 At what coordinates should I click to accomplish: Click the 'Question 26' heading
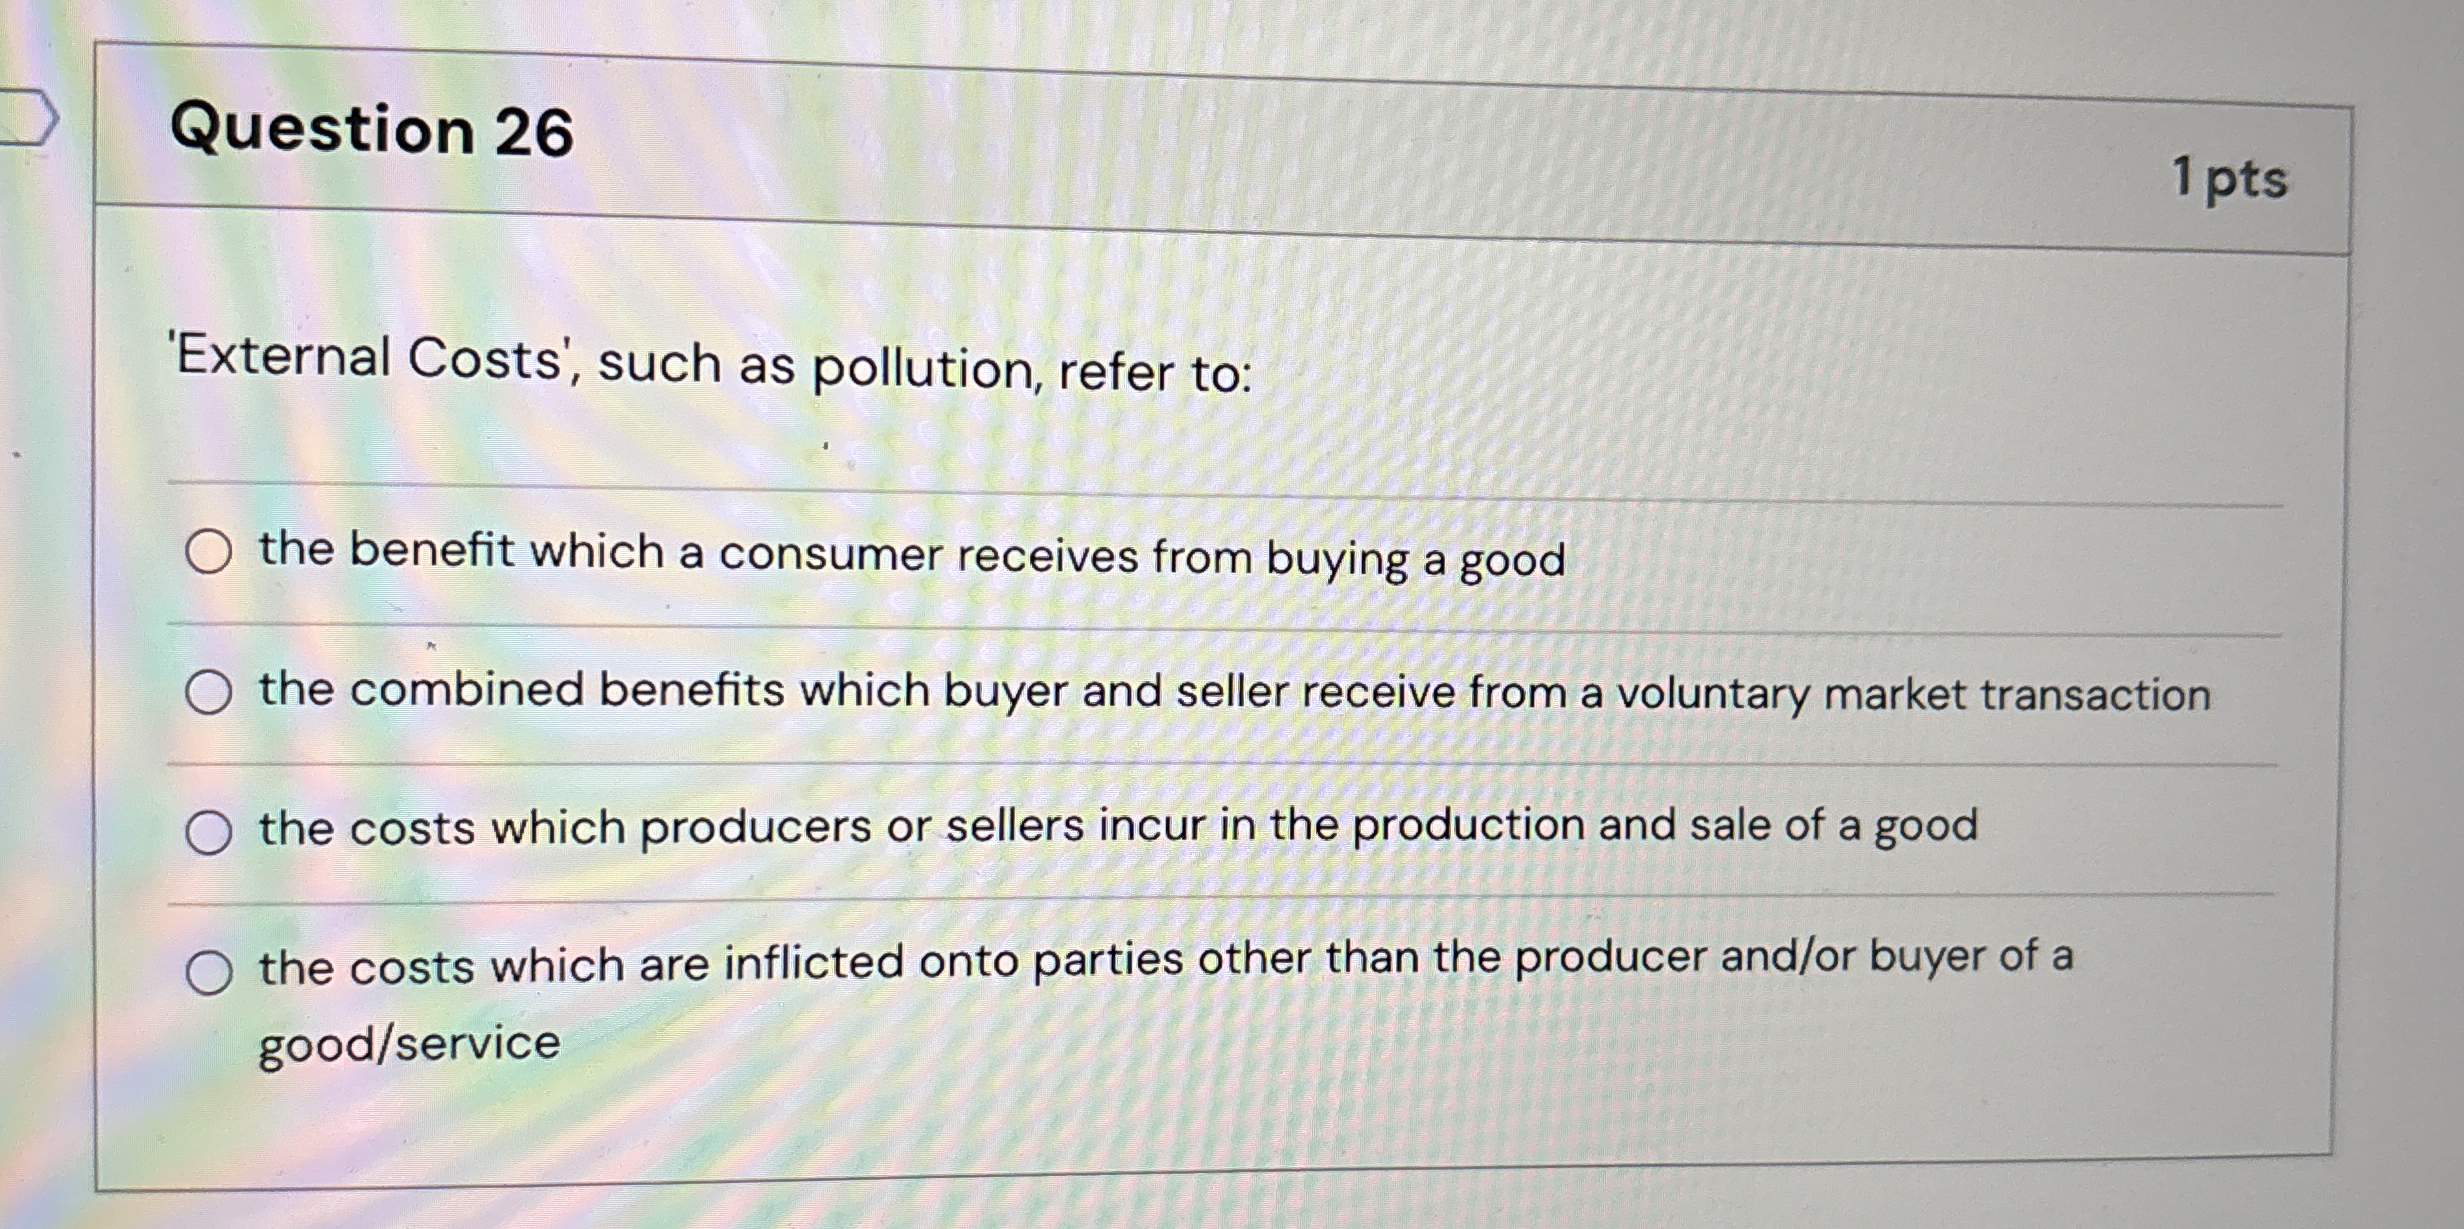click(x=371, y=130)
